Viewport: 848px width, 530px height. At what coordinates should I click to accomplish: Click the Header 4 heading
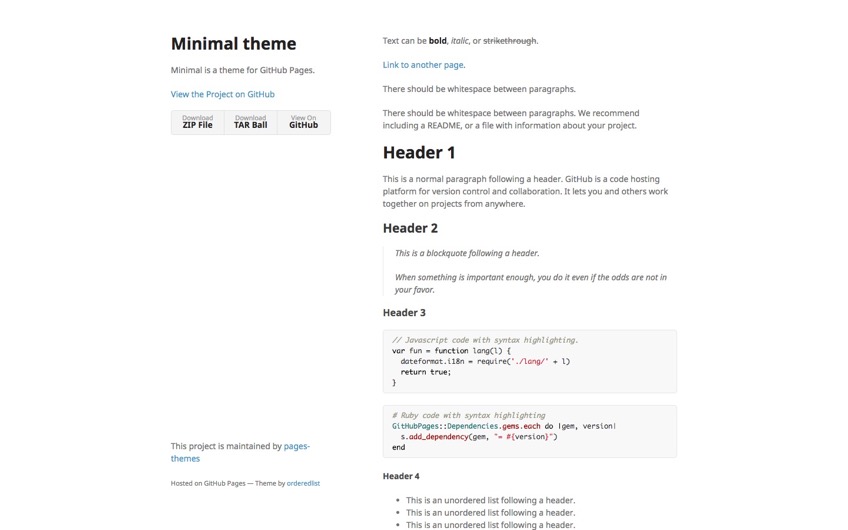pos(401,476)
